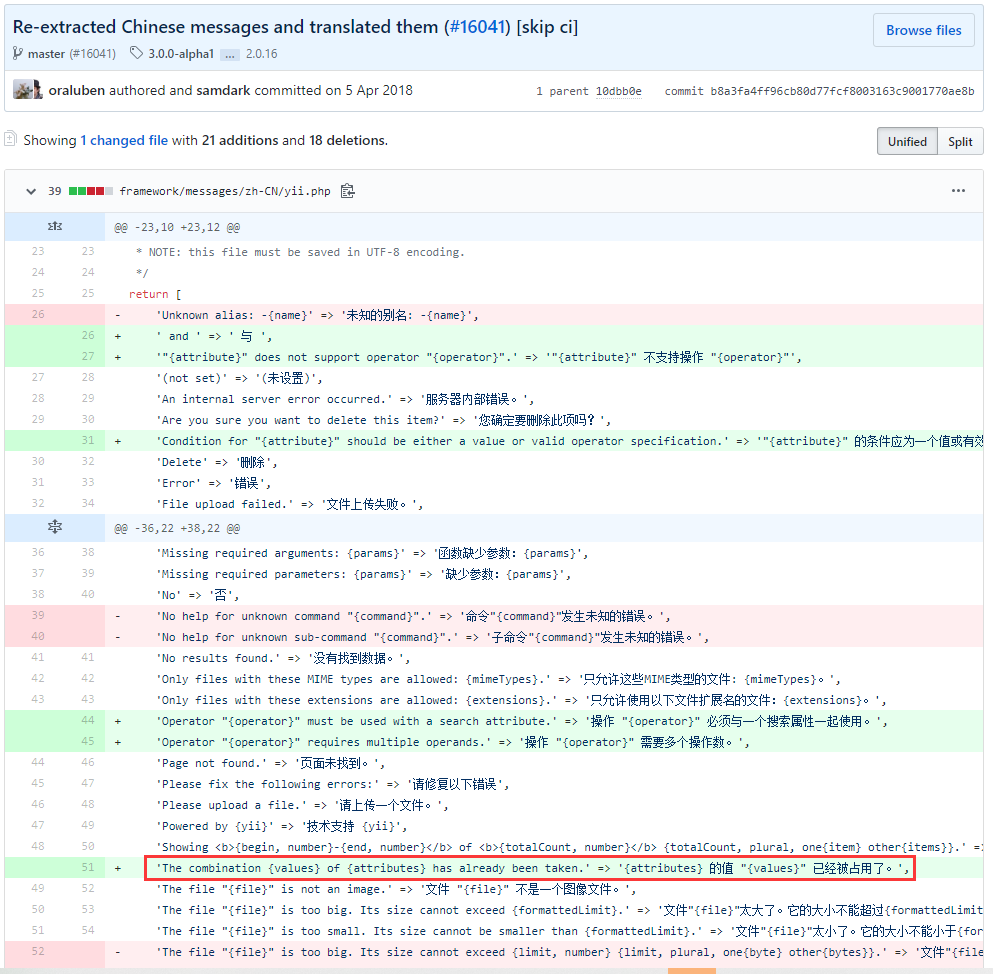Click the horizontal scrollbar thumb at bottom
993x974 pixels.
click(692, 971)
